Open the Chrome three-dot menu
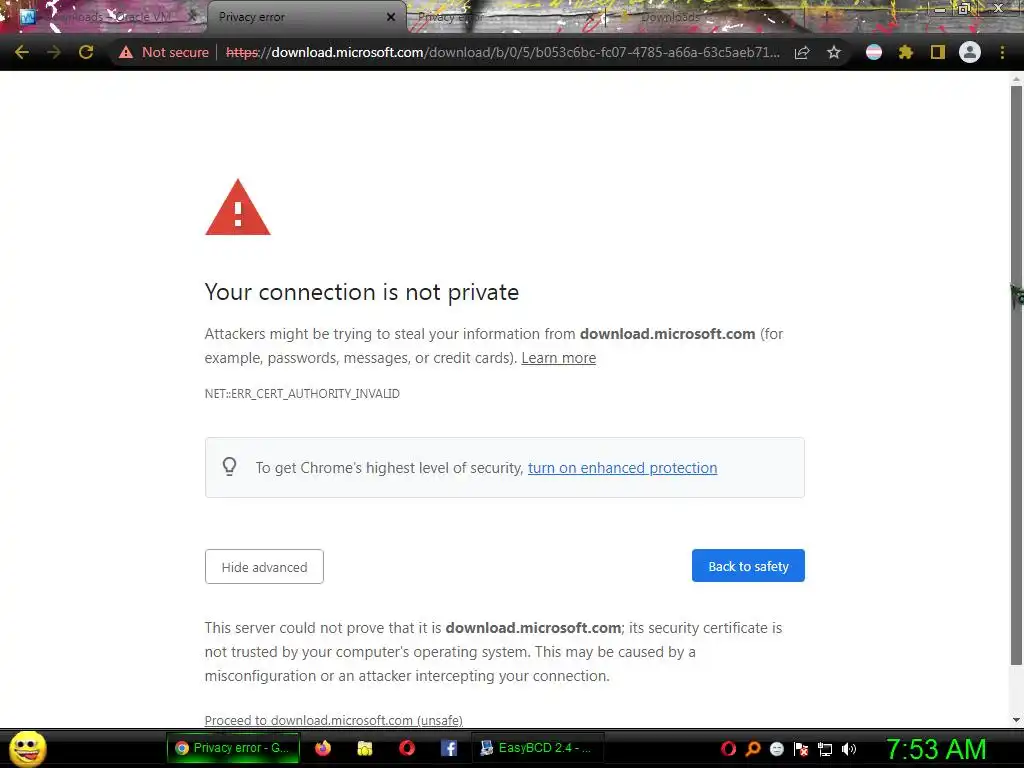The height and width of the screenshot is (768, 1024). [1002, 52]
